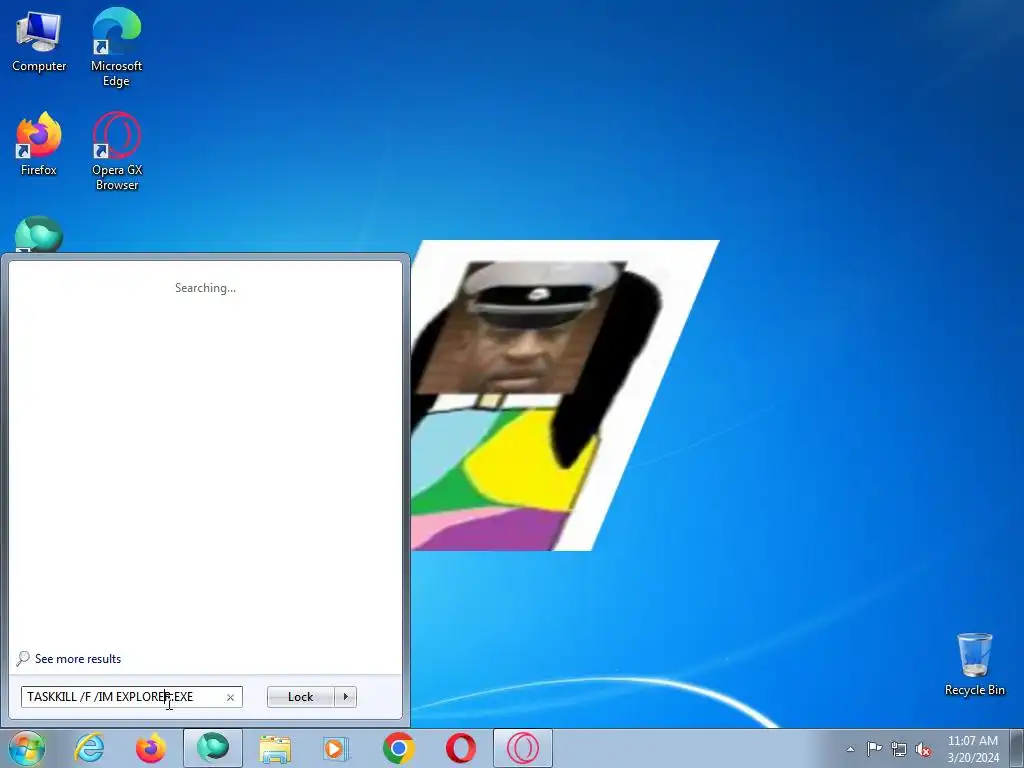Open the Action Center flag icon
This screenshot has height=768, width=1024.
[874, 749]
